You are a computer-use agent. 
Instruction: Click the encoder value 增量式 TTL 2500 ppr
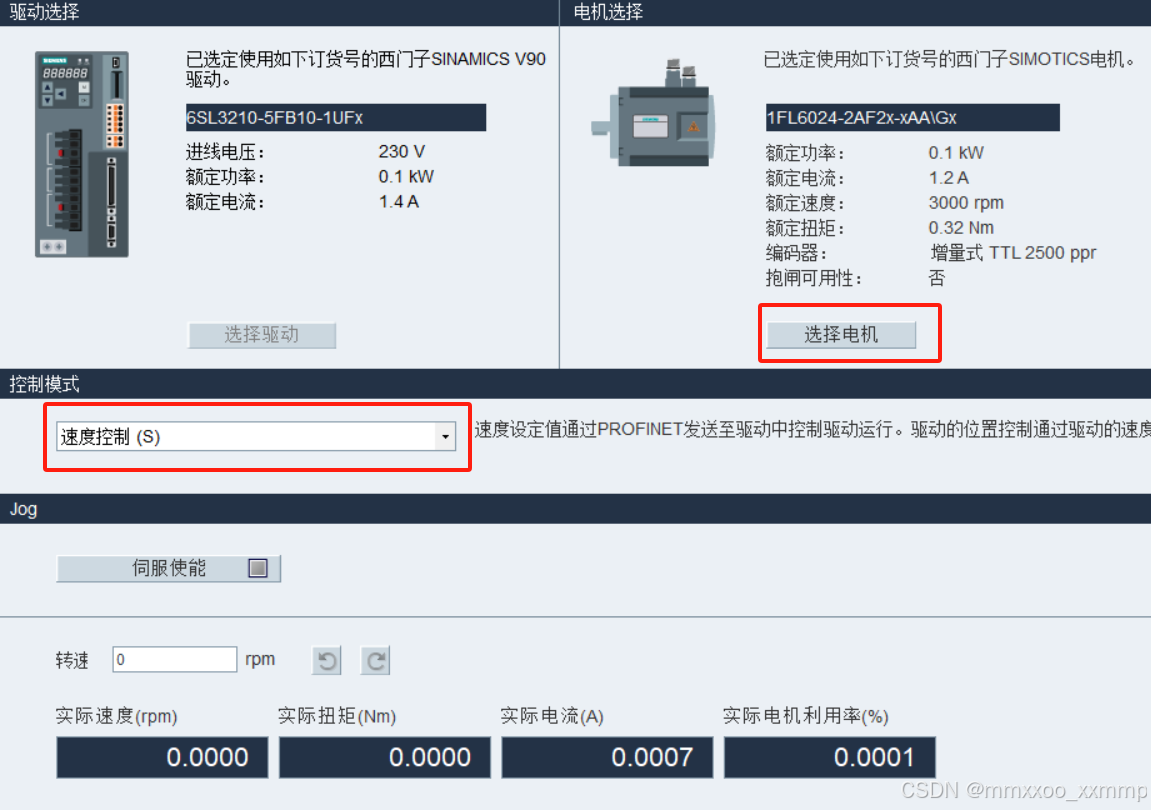(1013, 253)
